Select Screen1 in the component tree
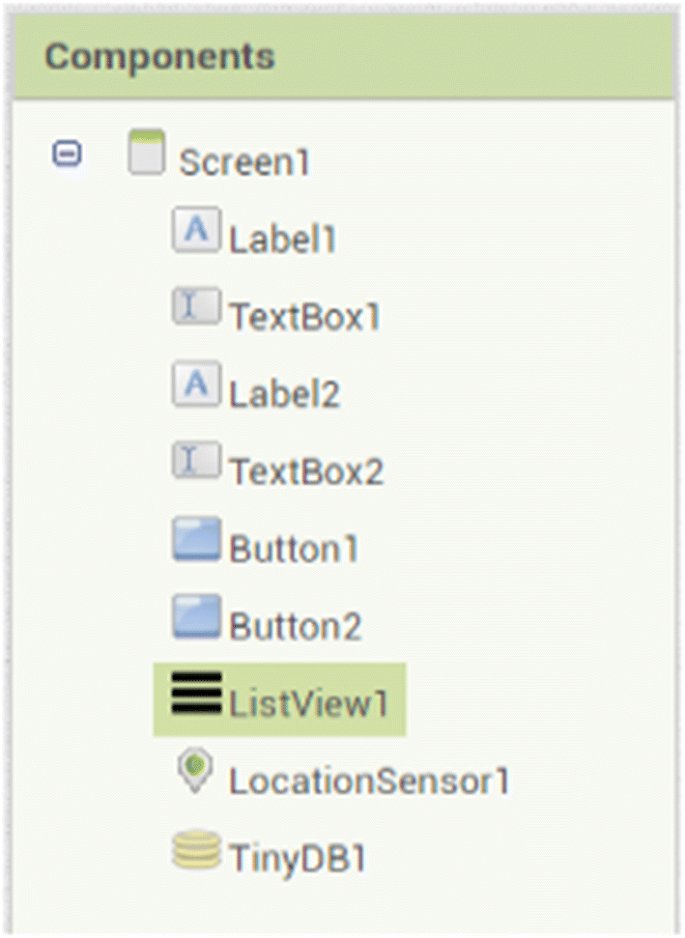This screenshot has height=938, width=685. coord(245,163)
